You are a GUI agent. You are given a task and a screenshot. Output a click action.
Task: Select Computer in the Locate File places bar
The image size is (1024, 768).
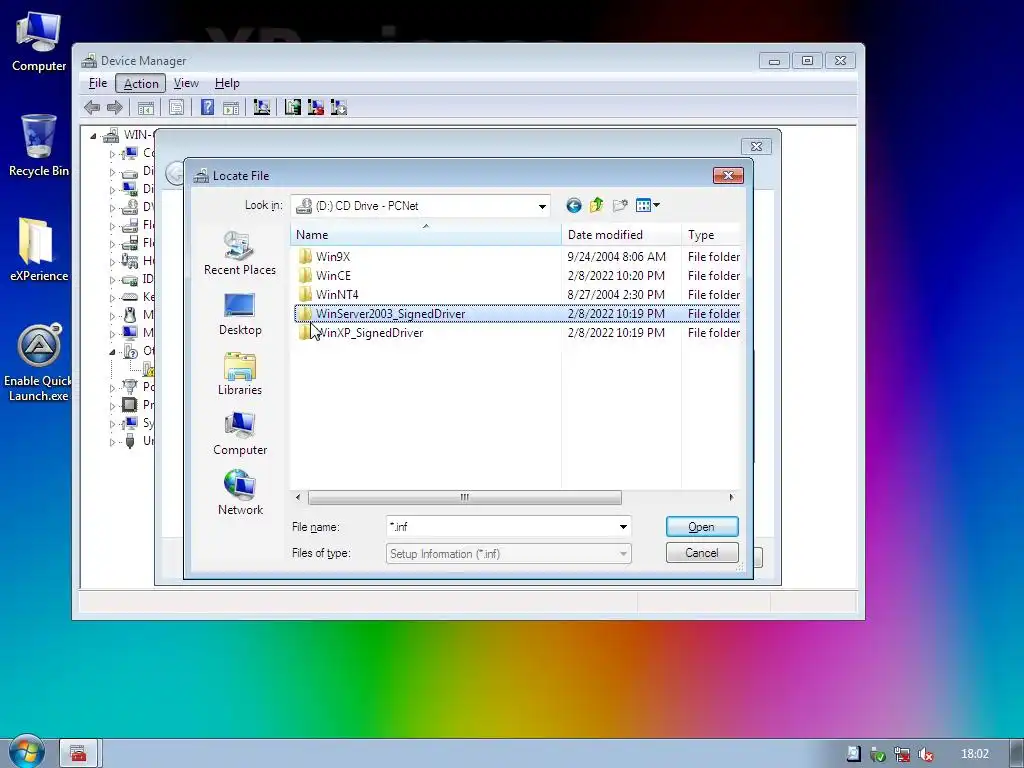(x=240, y=434)
